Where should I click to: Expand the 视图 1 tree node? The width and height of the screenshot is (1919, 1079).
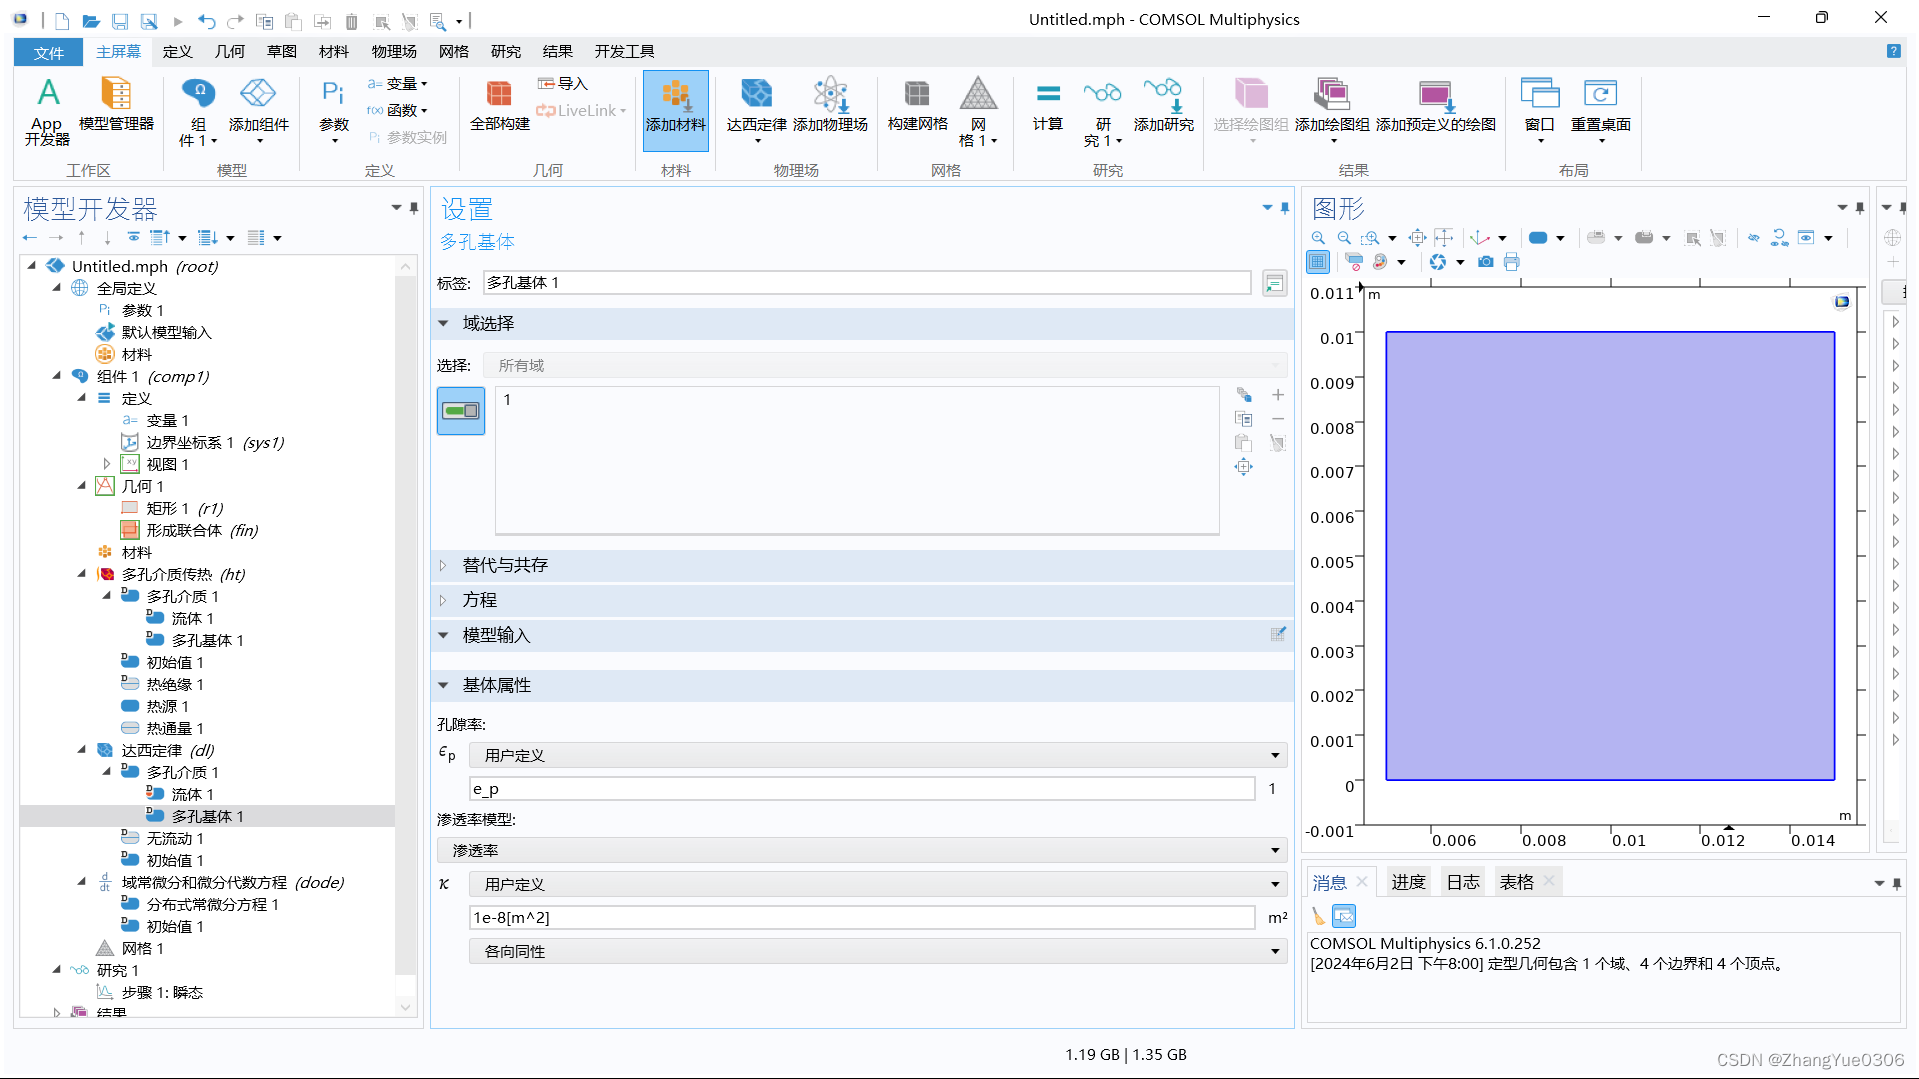[107, 464]
